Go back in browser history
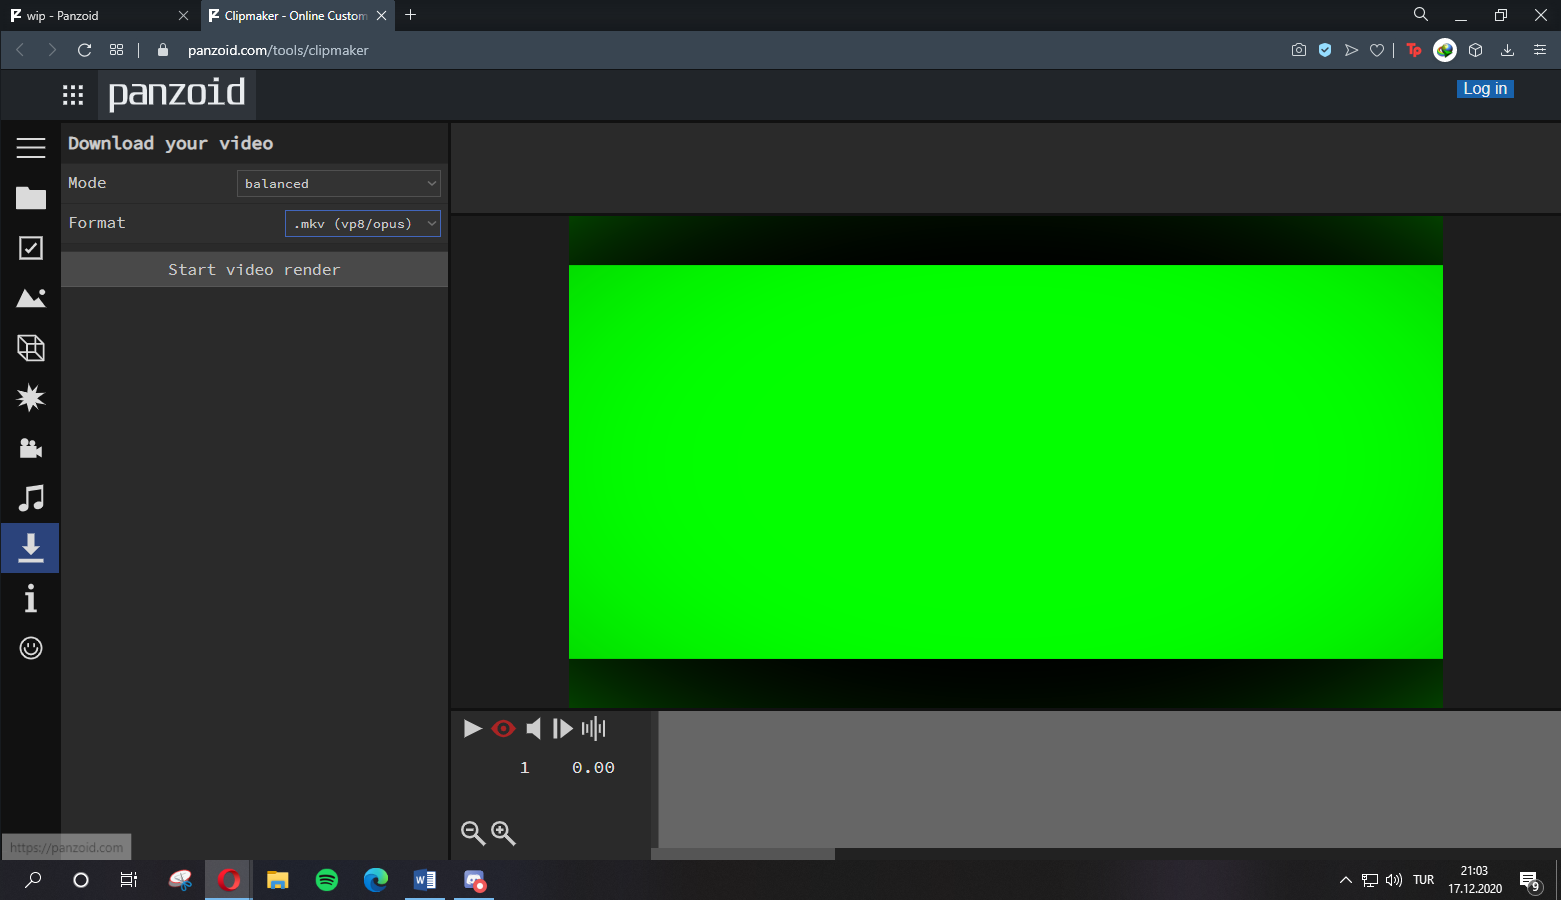 [20, 50]
